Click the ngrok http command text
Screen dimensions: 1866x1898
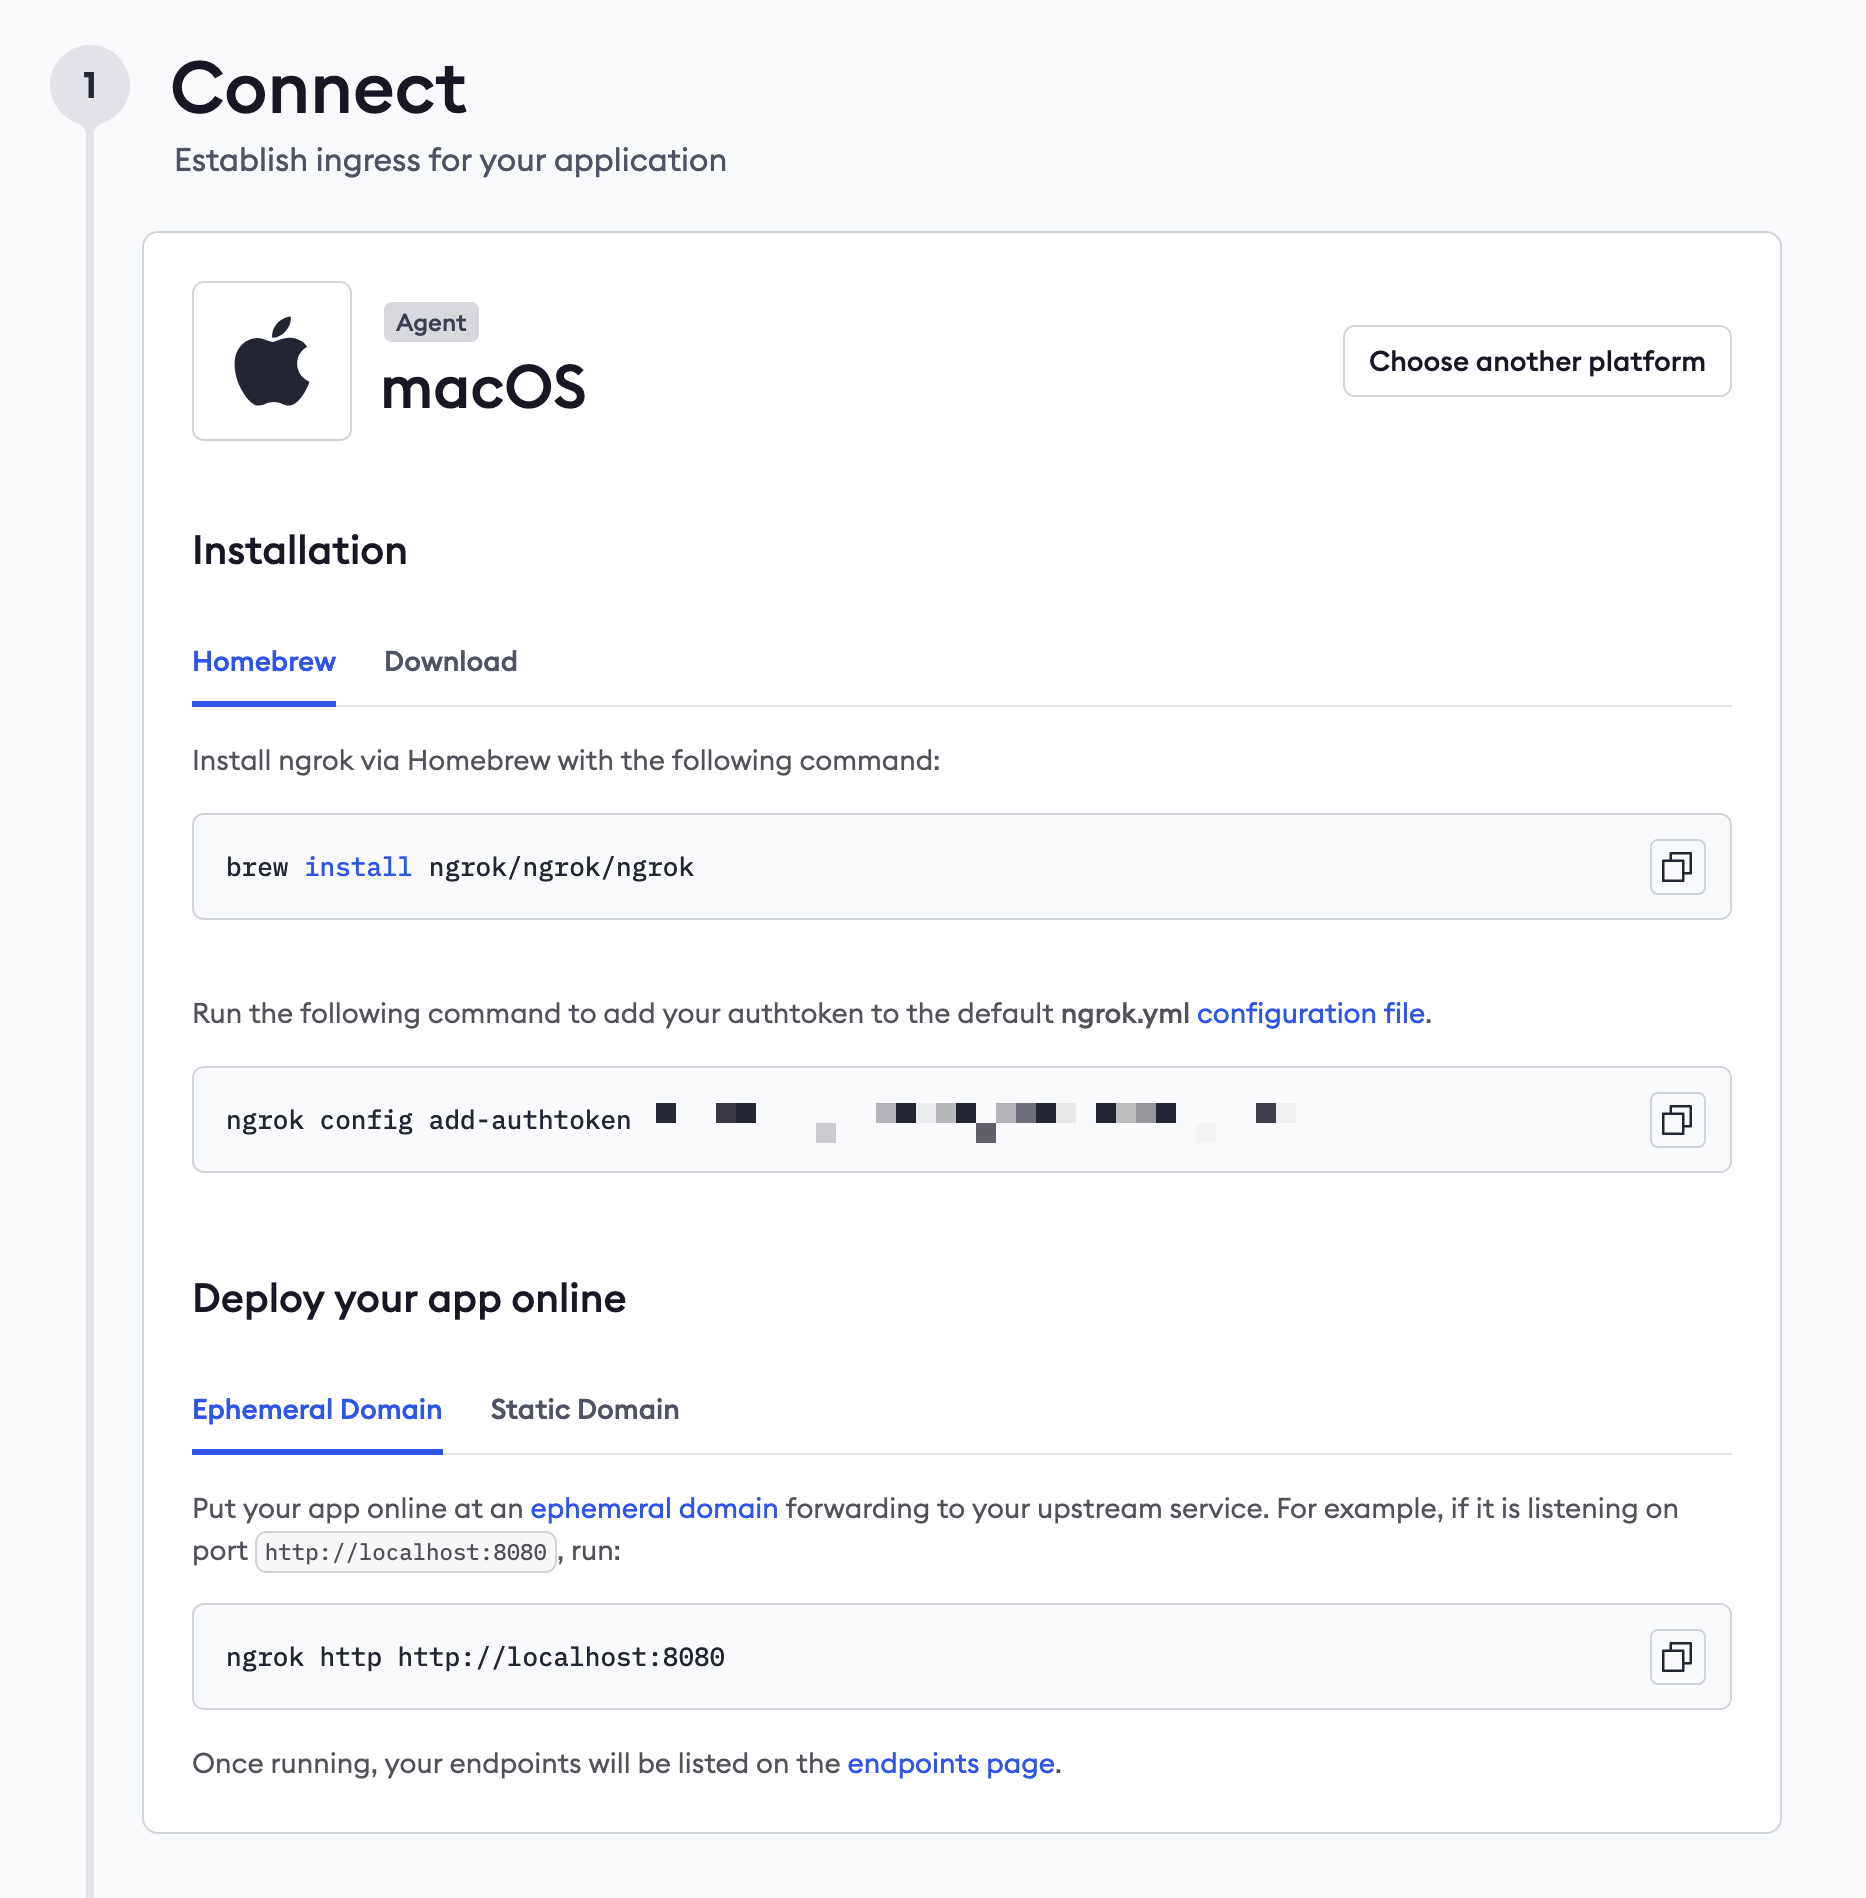(475, 1657)
